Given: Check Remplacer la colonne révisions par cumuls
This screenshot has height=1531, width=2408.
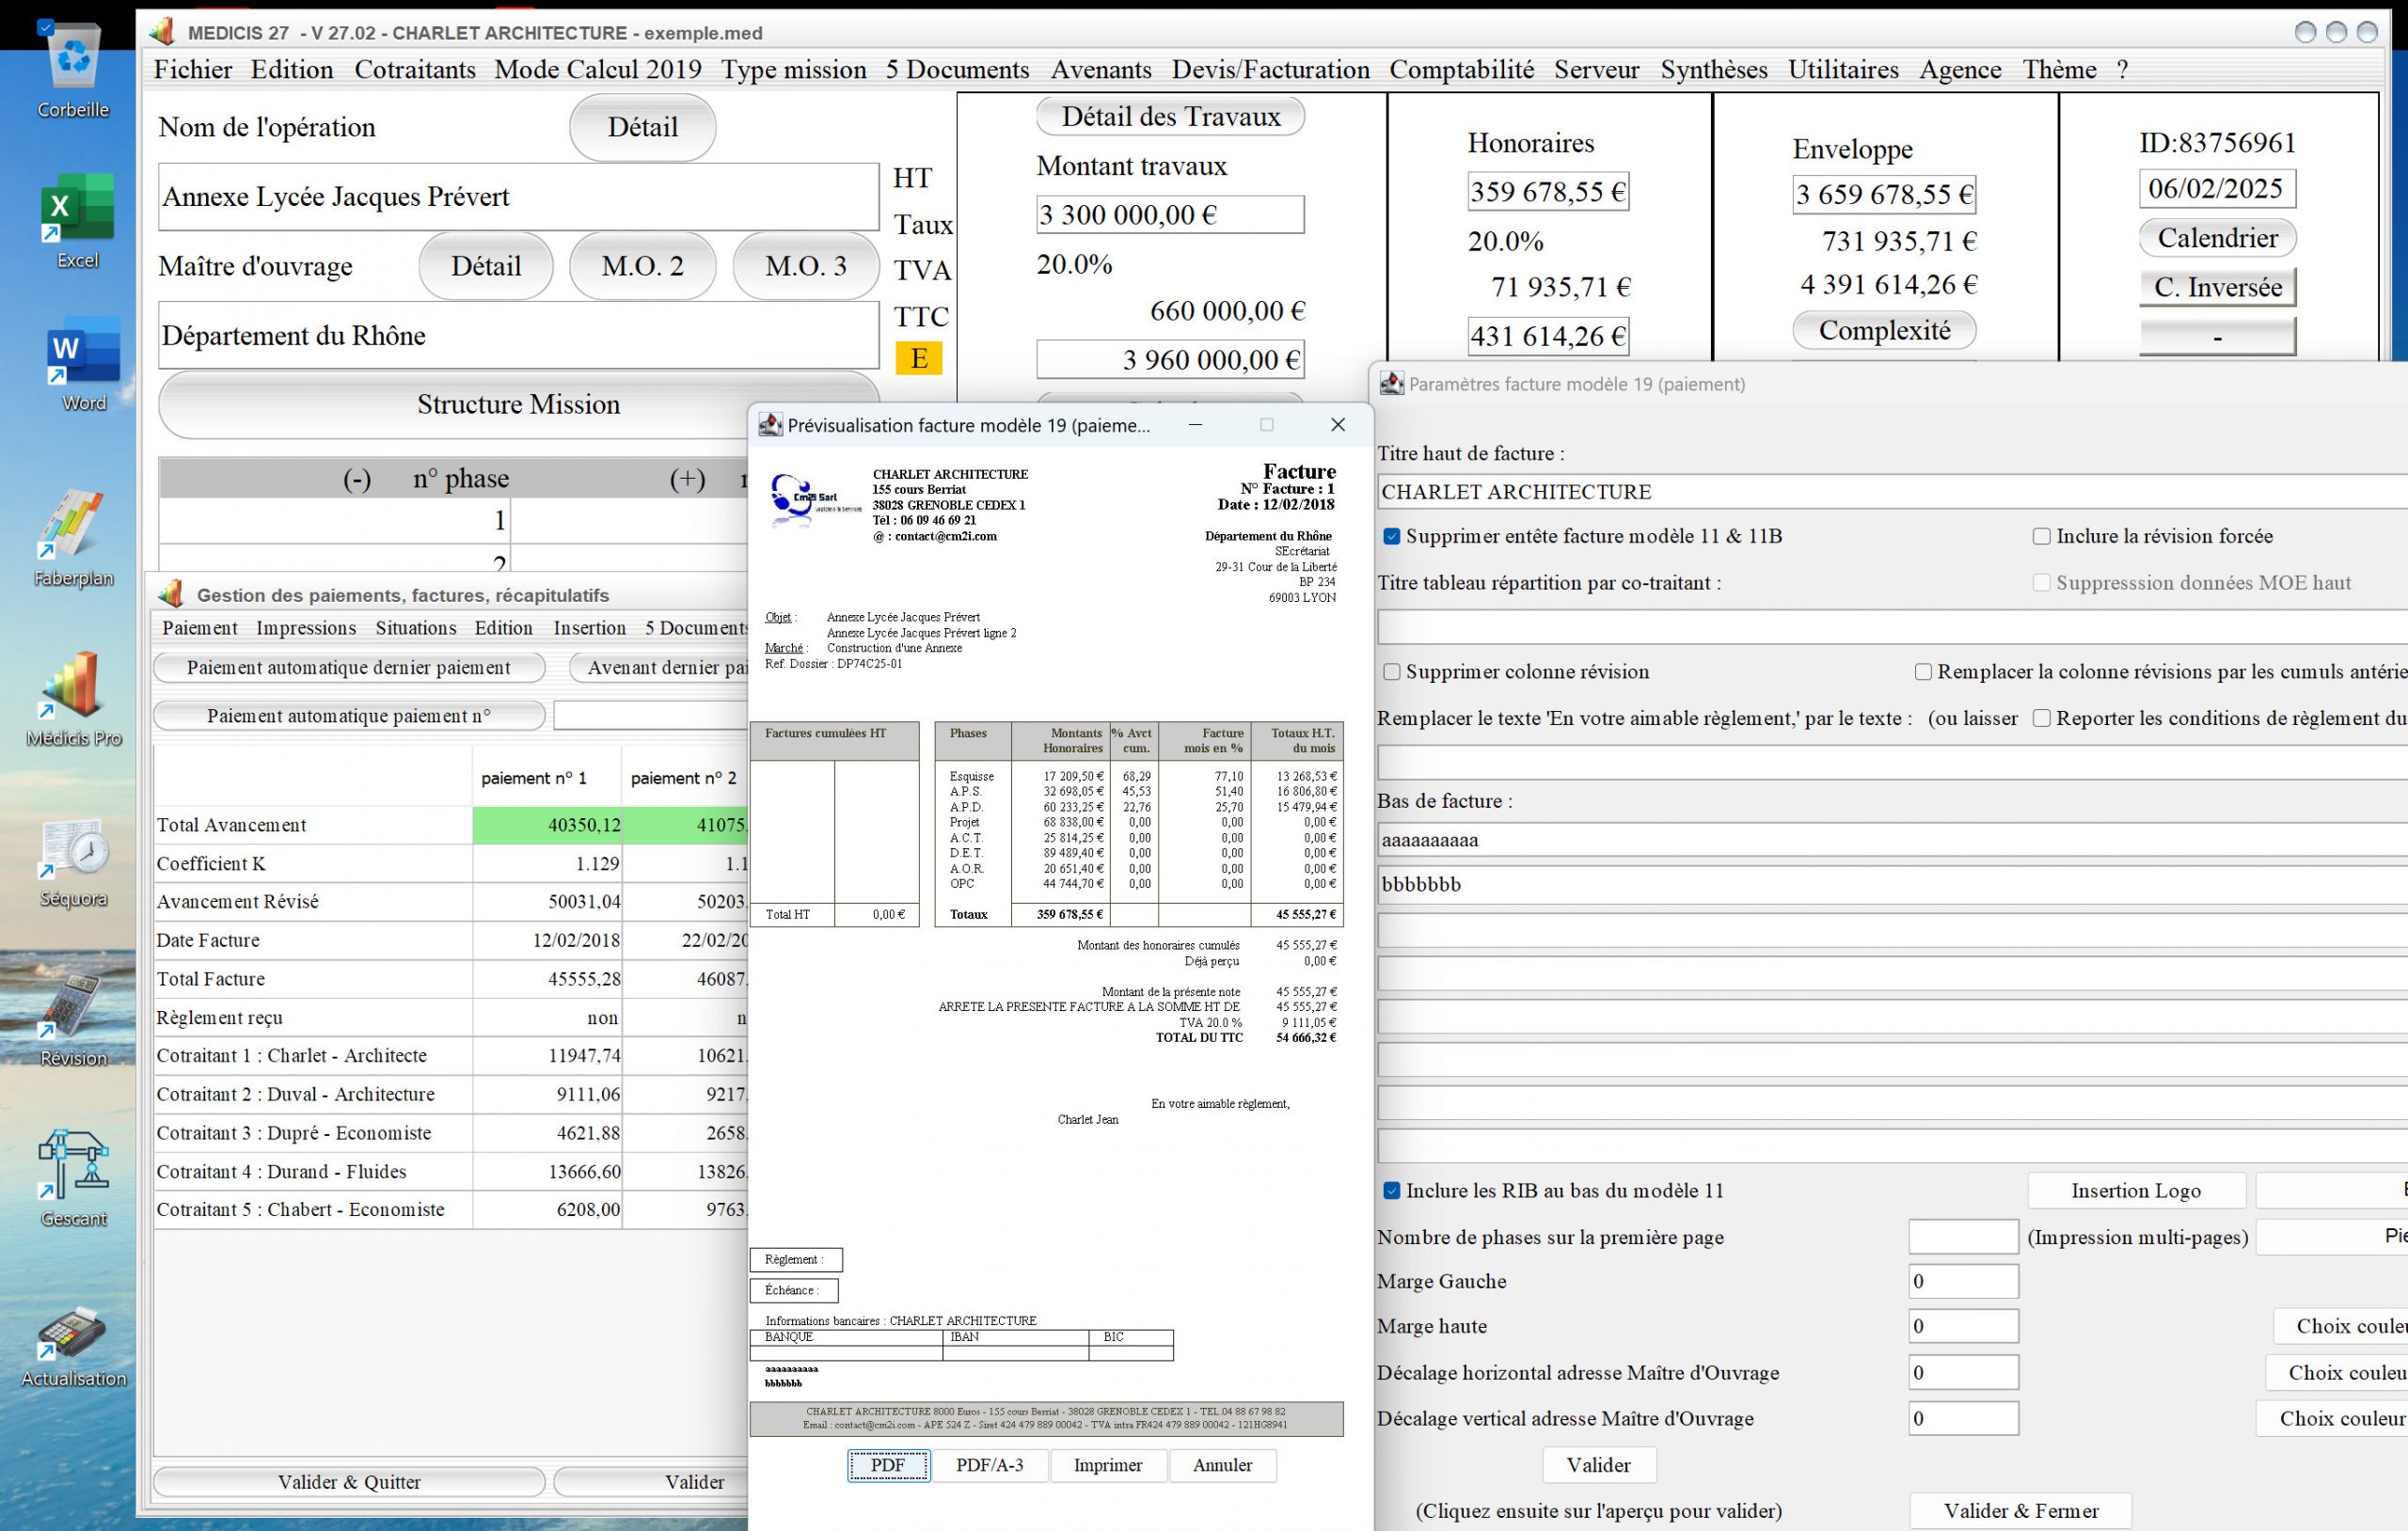Looking at the screenshot, I should [x=1922, y=671].
